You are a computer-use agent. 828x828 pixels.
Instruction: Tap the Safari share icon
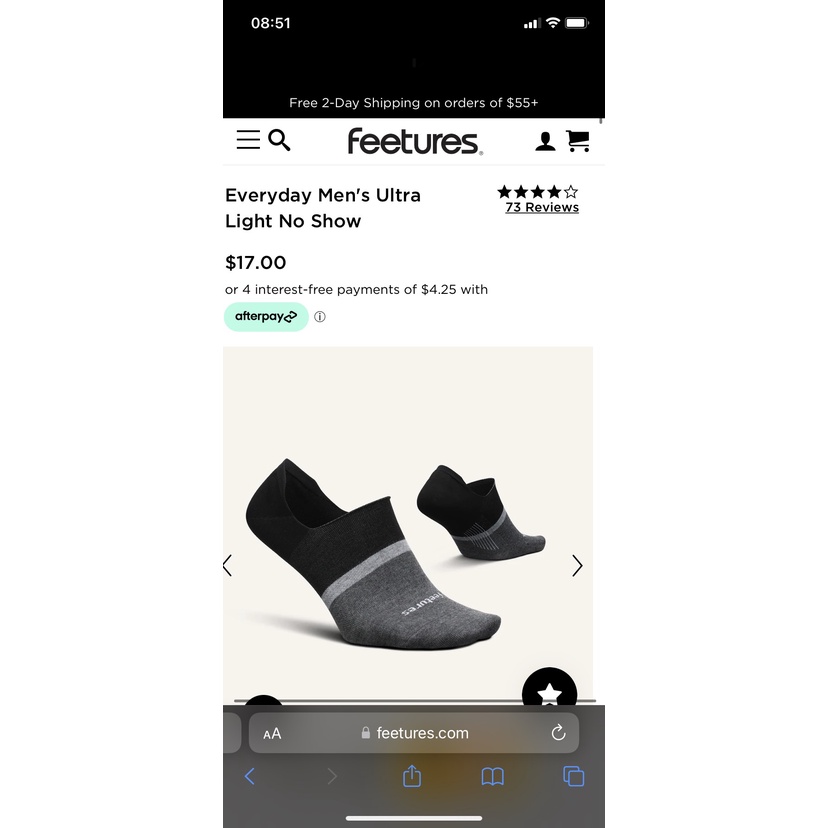[x=412, y=776]
